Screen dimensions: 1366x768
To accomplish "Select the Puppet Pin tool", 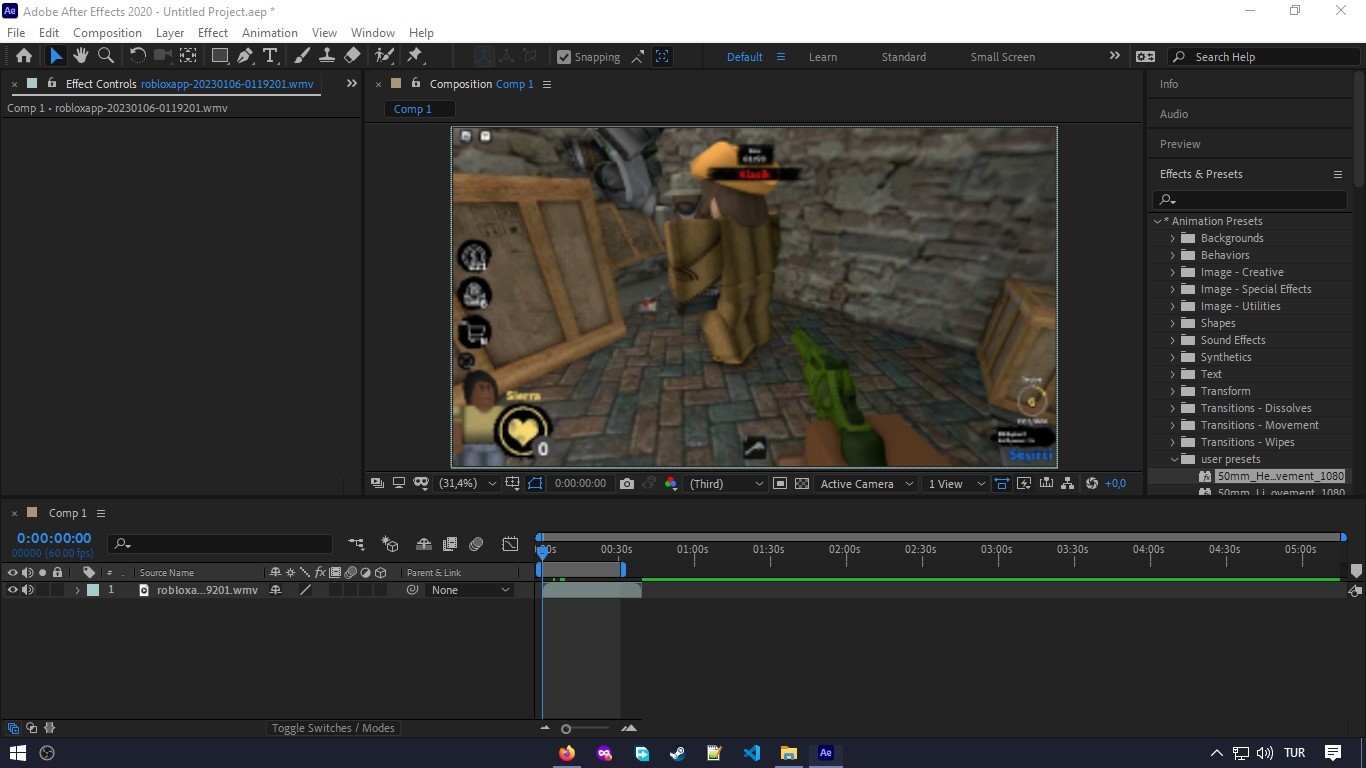I will [415, 56].
